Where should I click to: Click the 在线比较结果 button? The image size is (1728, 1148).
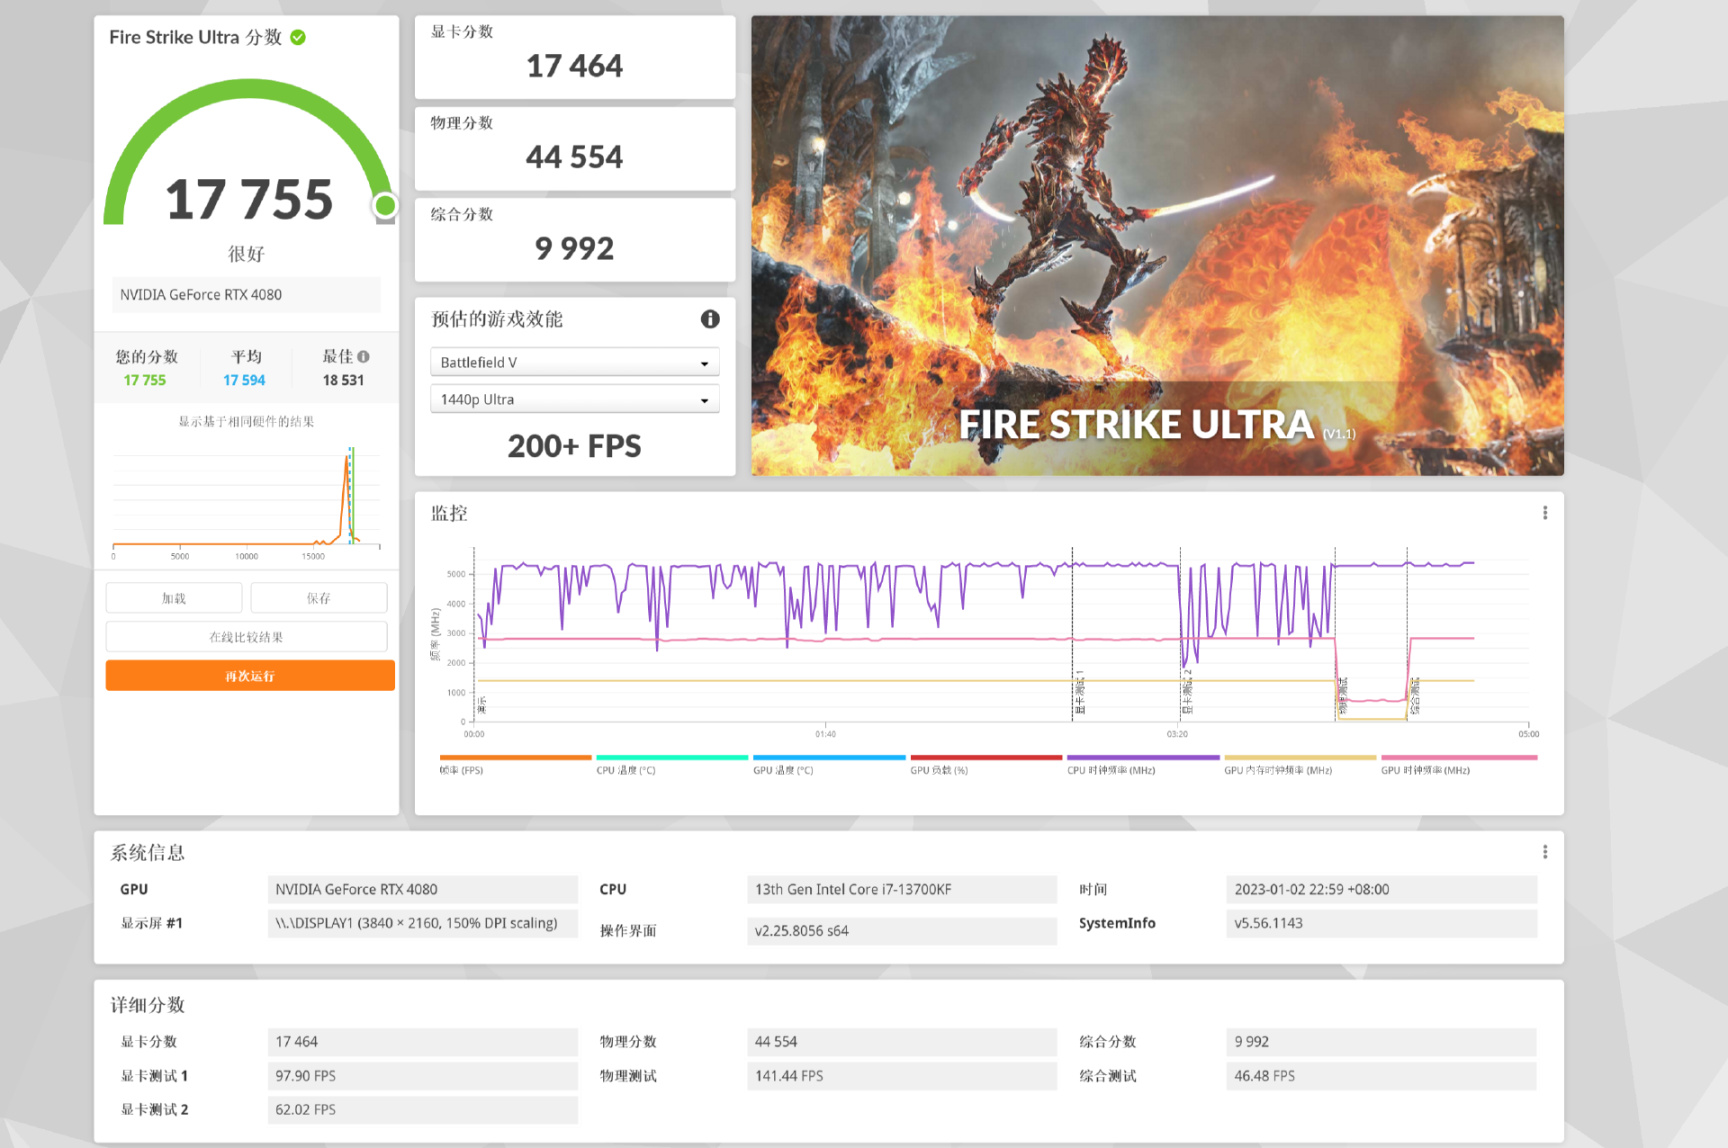[246, 637]
